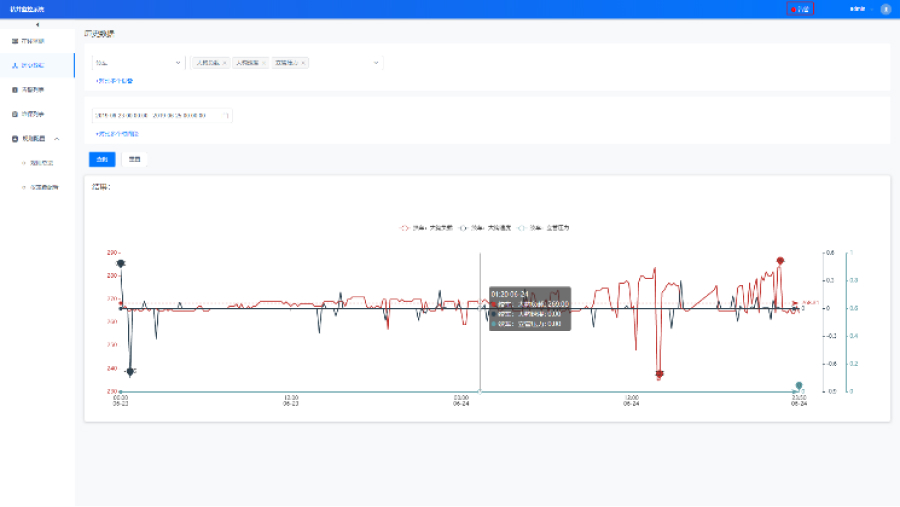Select the highlighted blue sidebar item with the branch icon

(x=37, y=65)
